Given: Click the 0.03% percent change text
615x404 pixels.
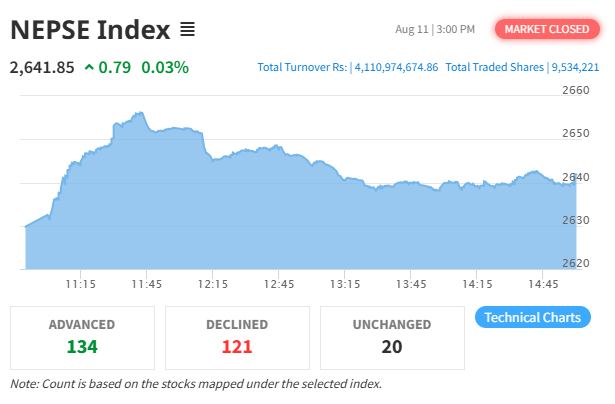Looking at the screenshot, I should (165, 67).
